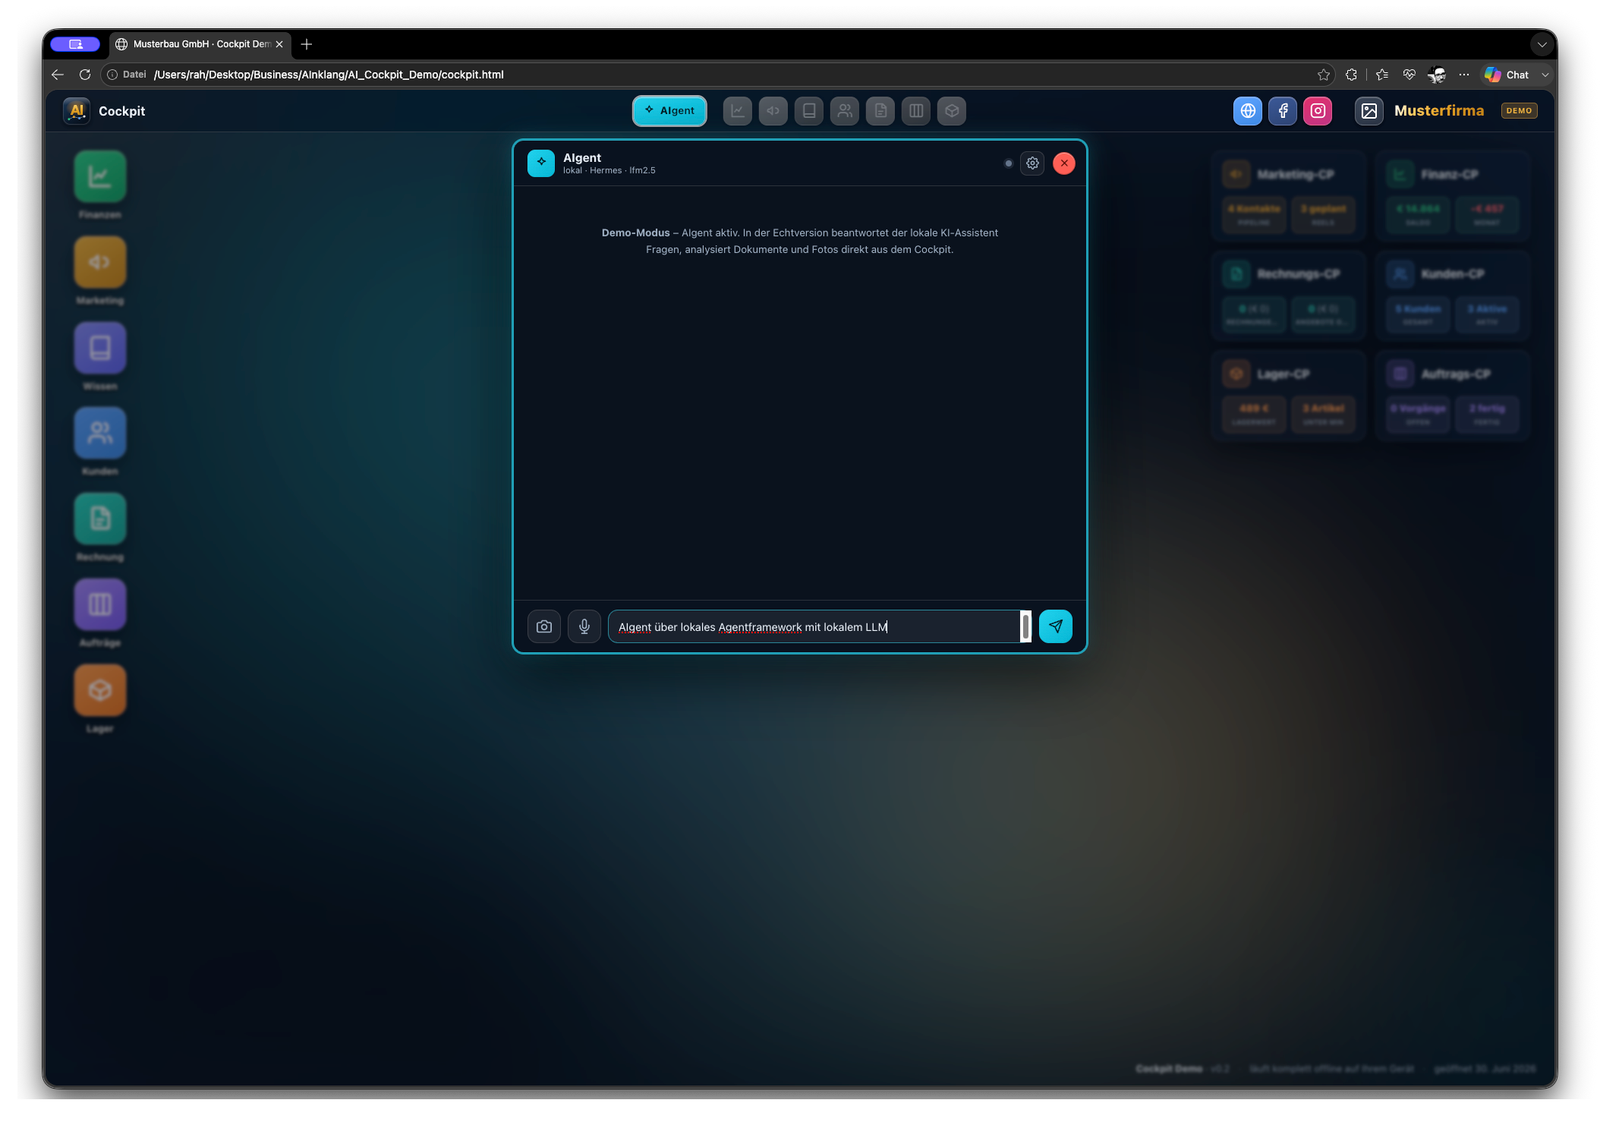Image resolution: width=1600 pixels, height=1145 pixels.
Task: Click the Demo-Modus info text
Action: click(800, 241)
